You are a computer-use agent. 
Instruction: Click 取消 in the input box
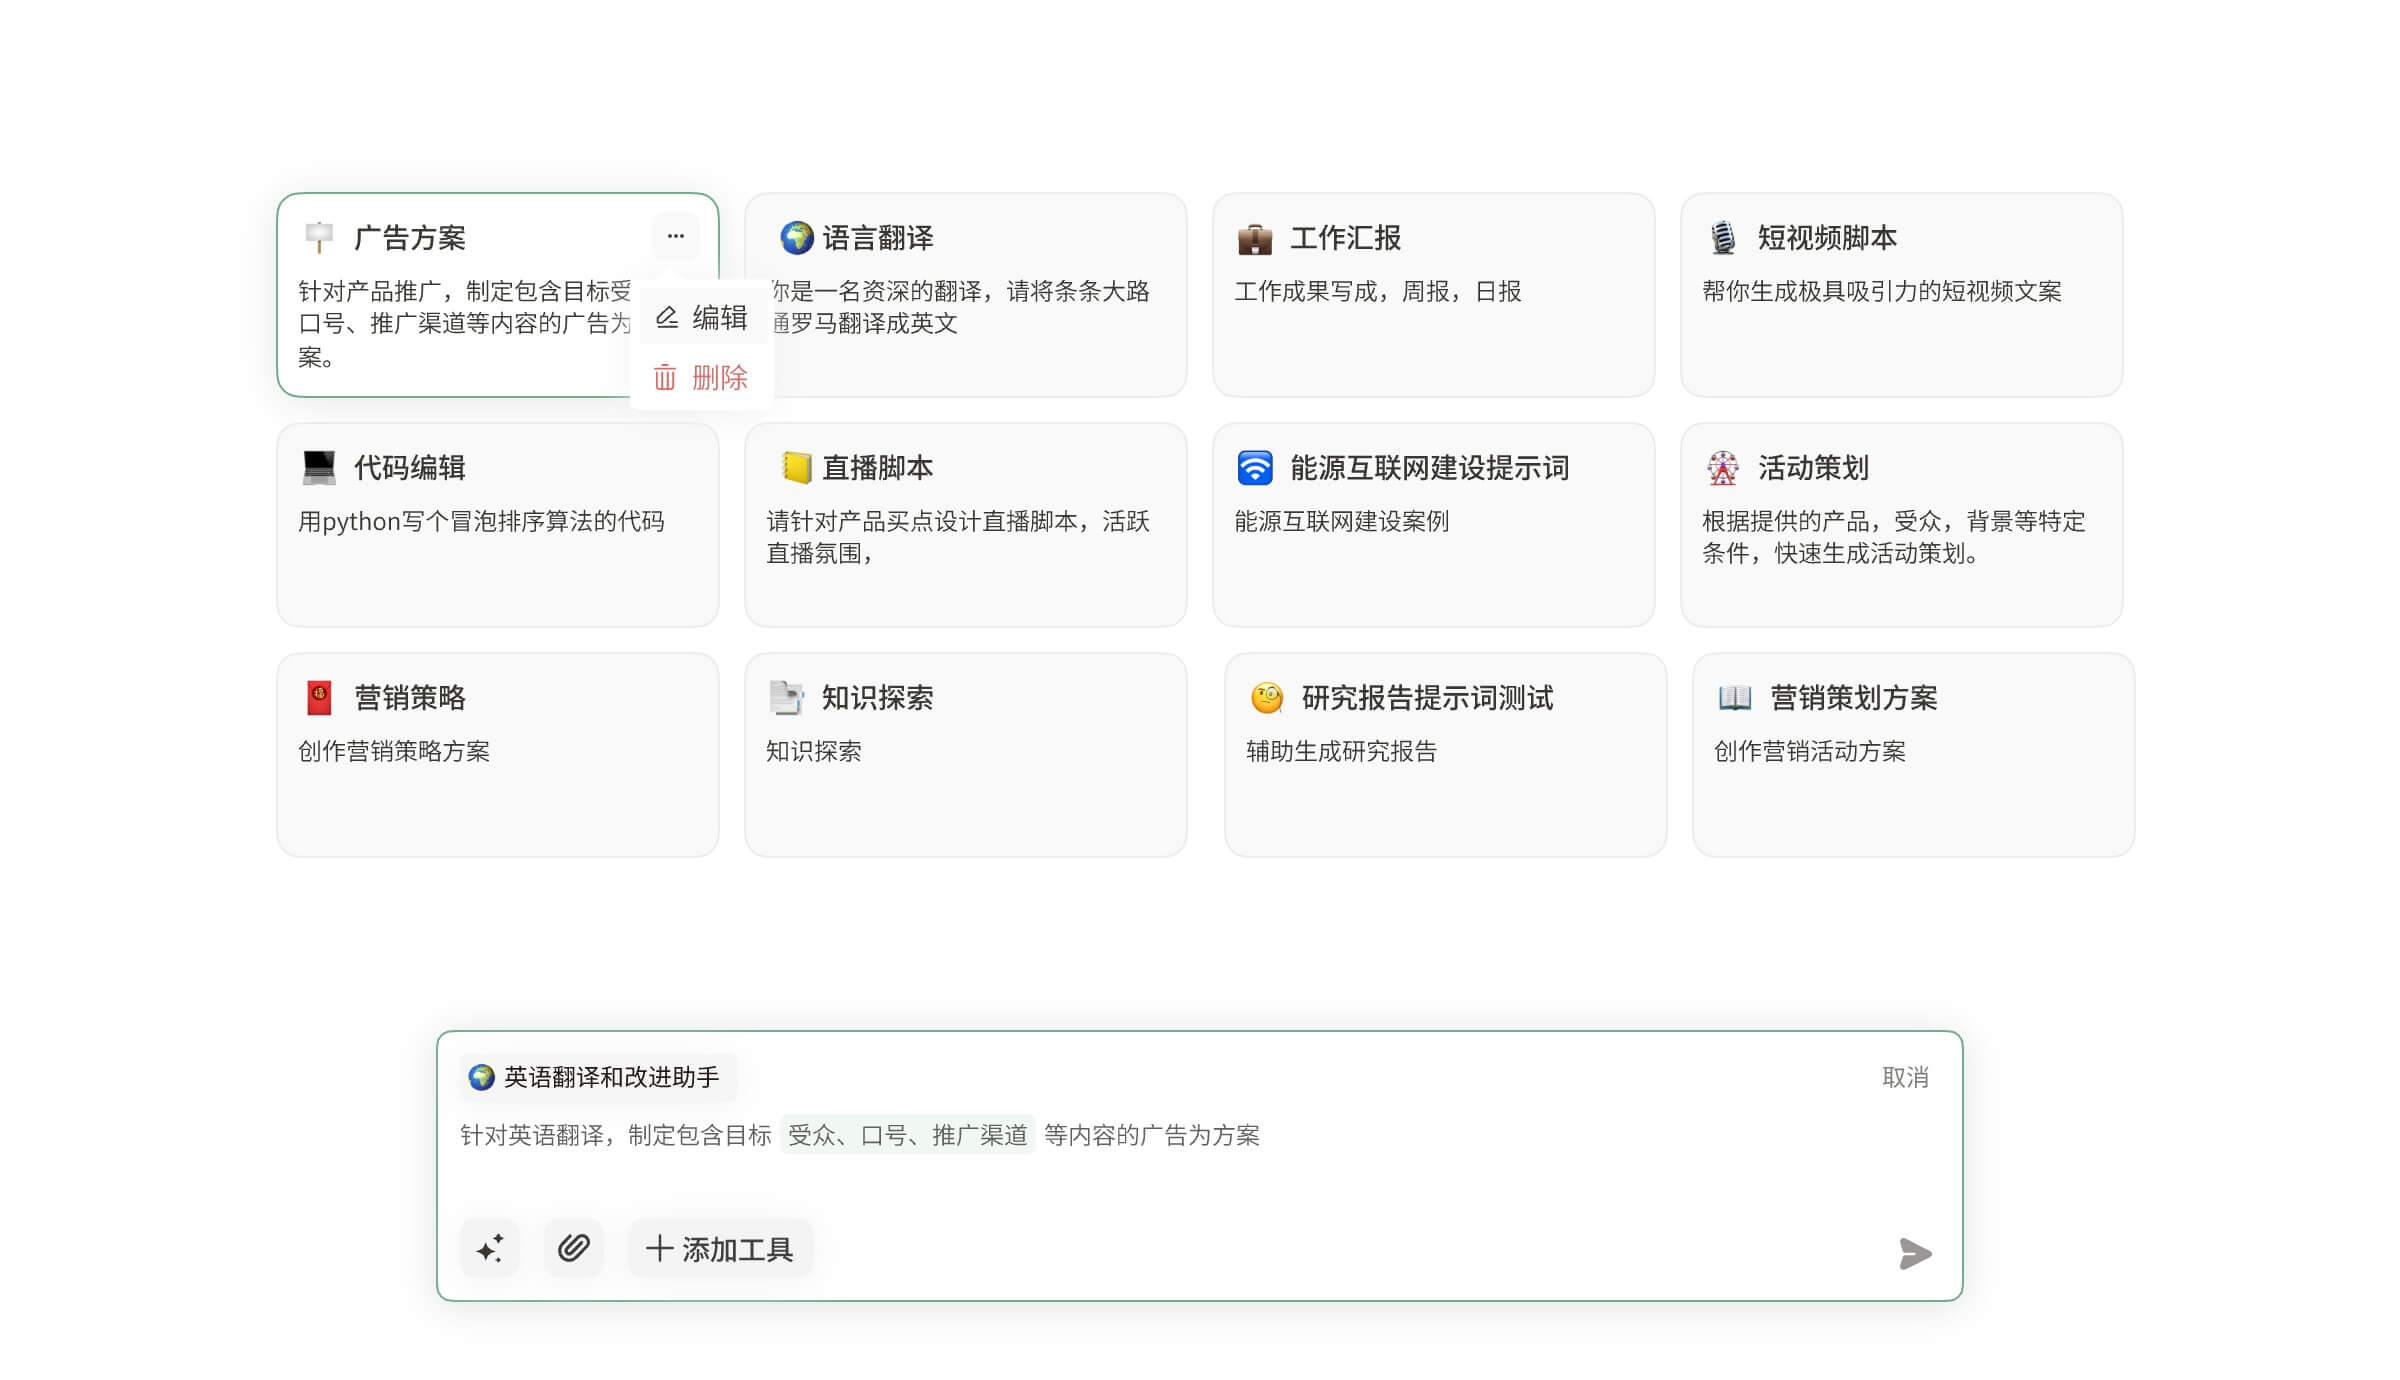[1905, 1077]
